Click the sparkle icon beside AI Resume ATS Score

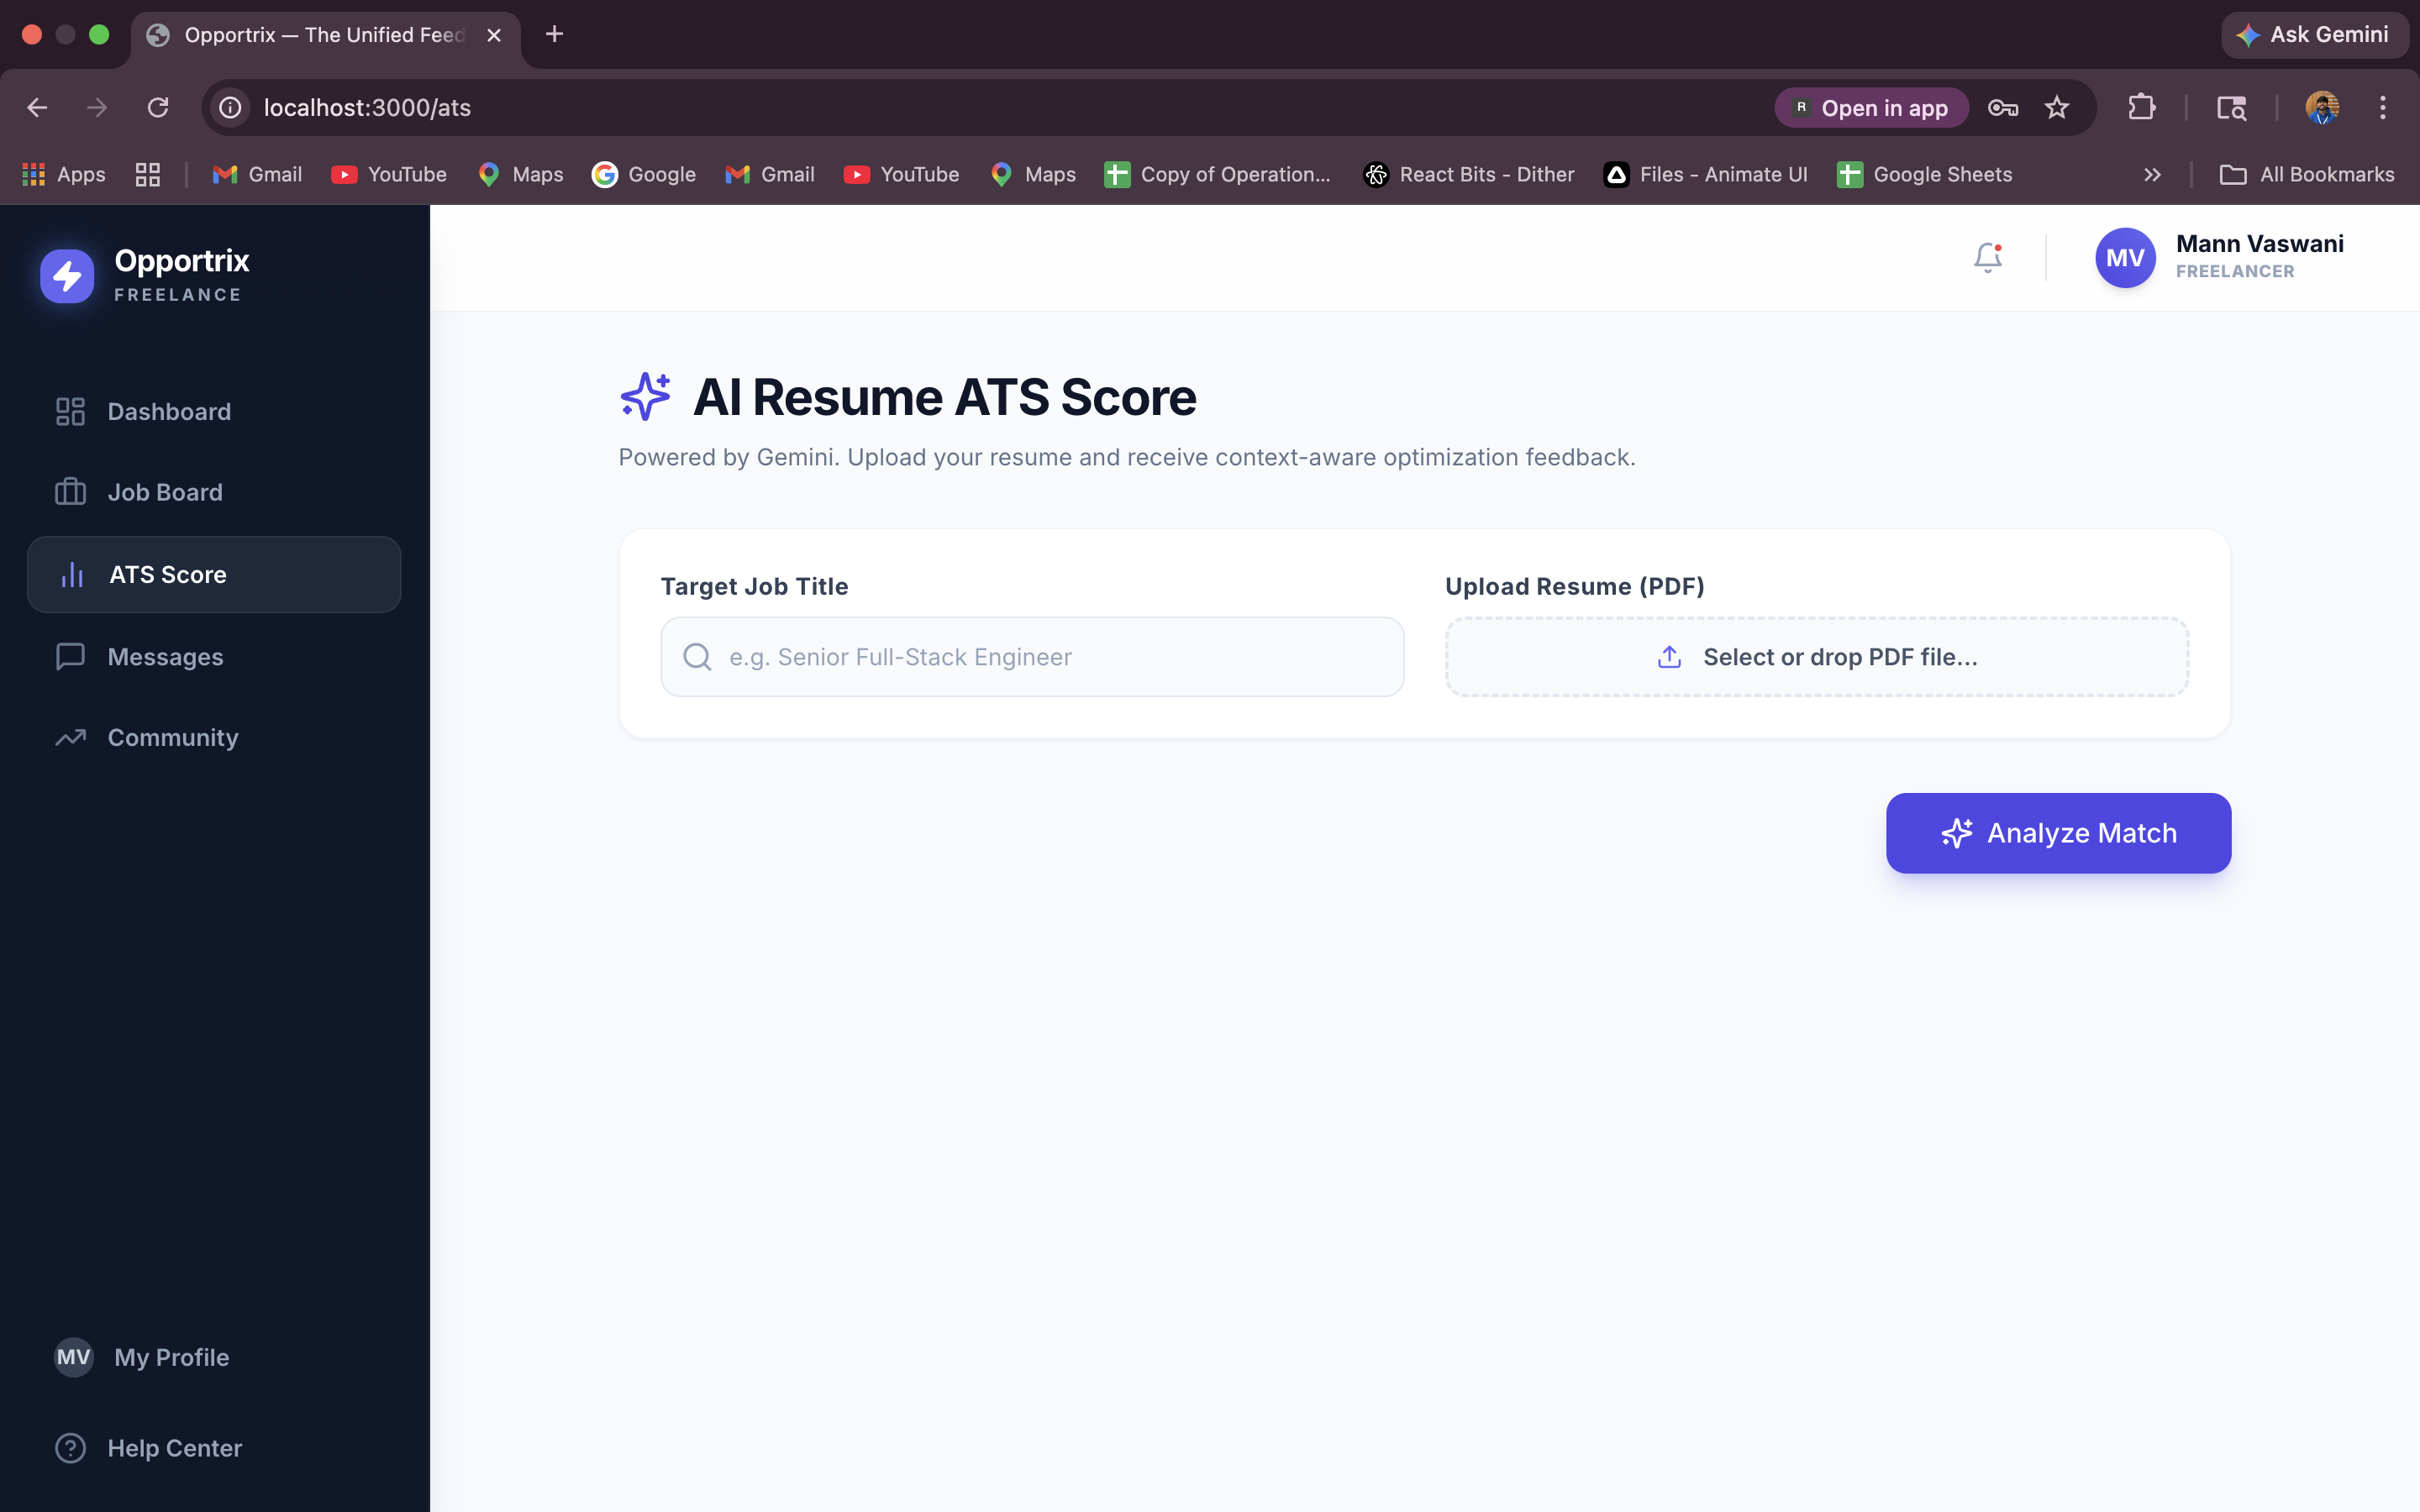click(x=645, y=397)
